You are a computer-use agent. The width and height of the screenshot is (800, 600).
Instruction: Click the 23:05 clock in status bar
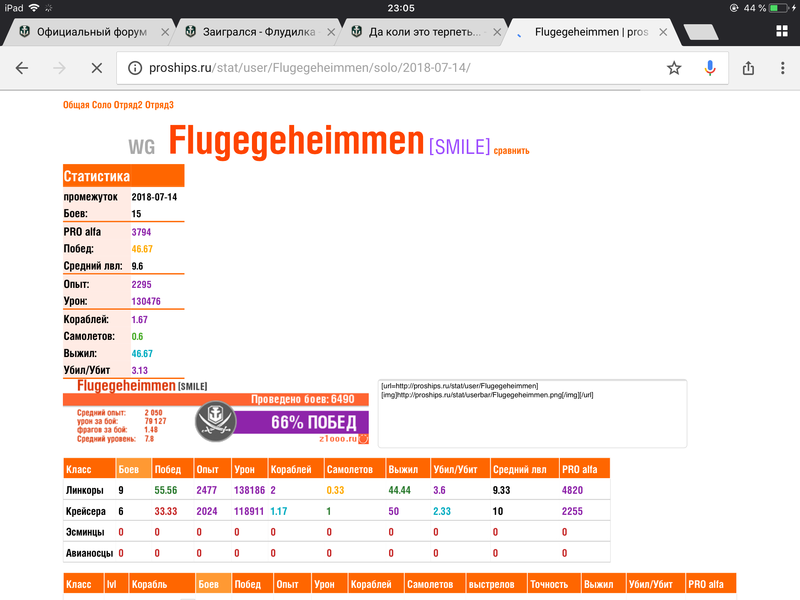[401, 8]
